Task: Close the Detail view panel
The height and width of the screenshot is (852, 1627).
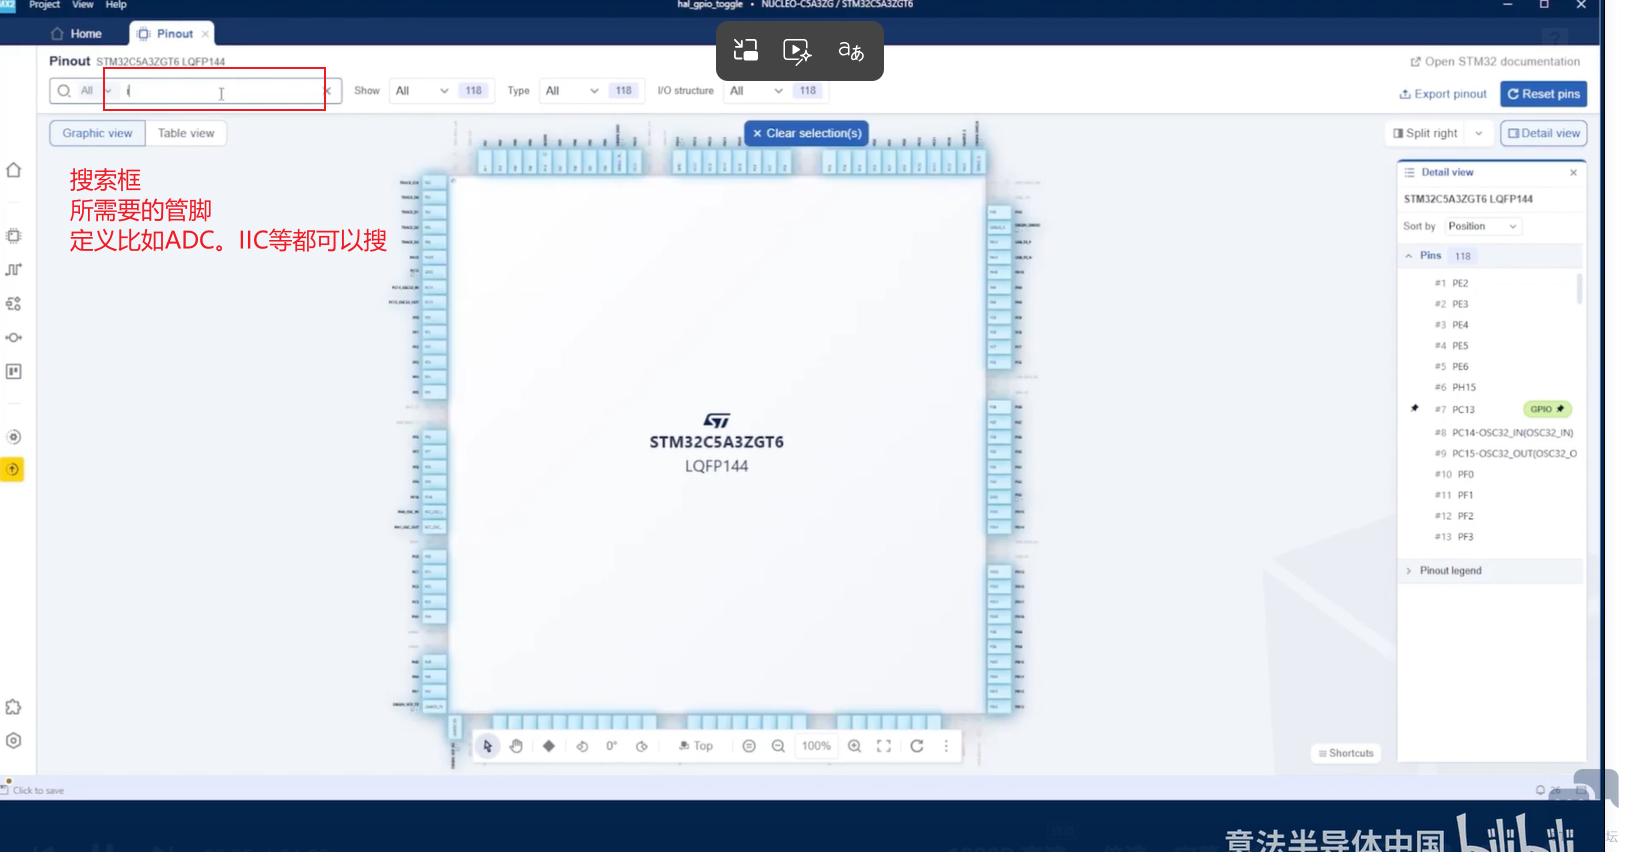Action: click(1573, 173)
